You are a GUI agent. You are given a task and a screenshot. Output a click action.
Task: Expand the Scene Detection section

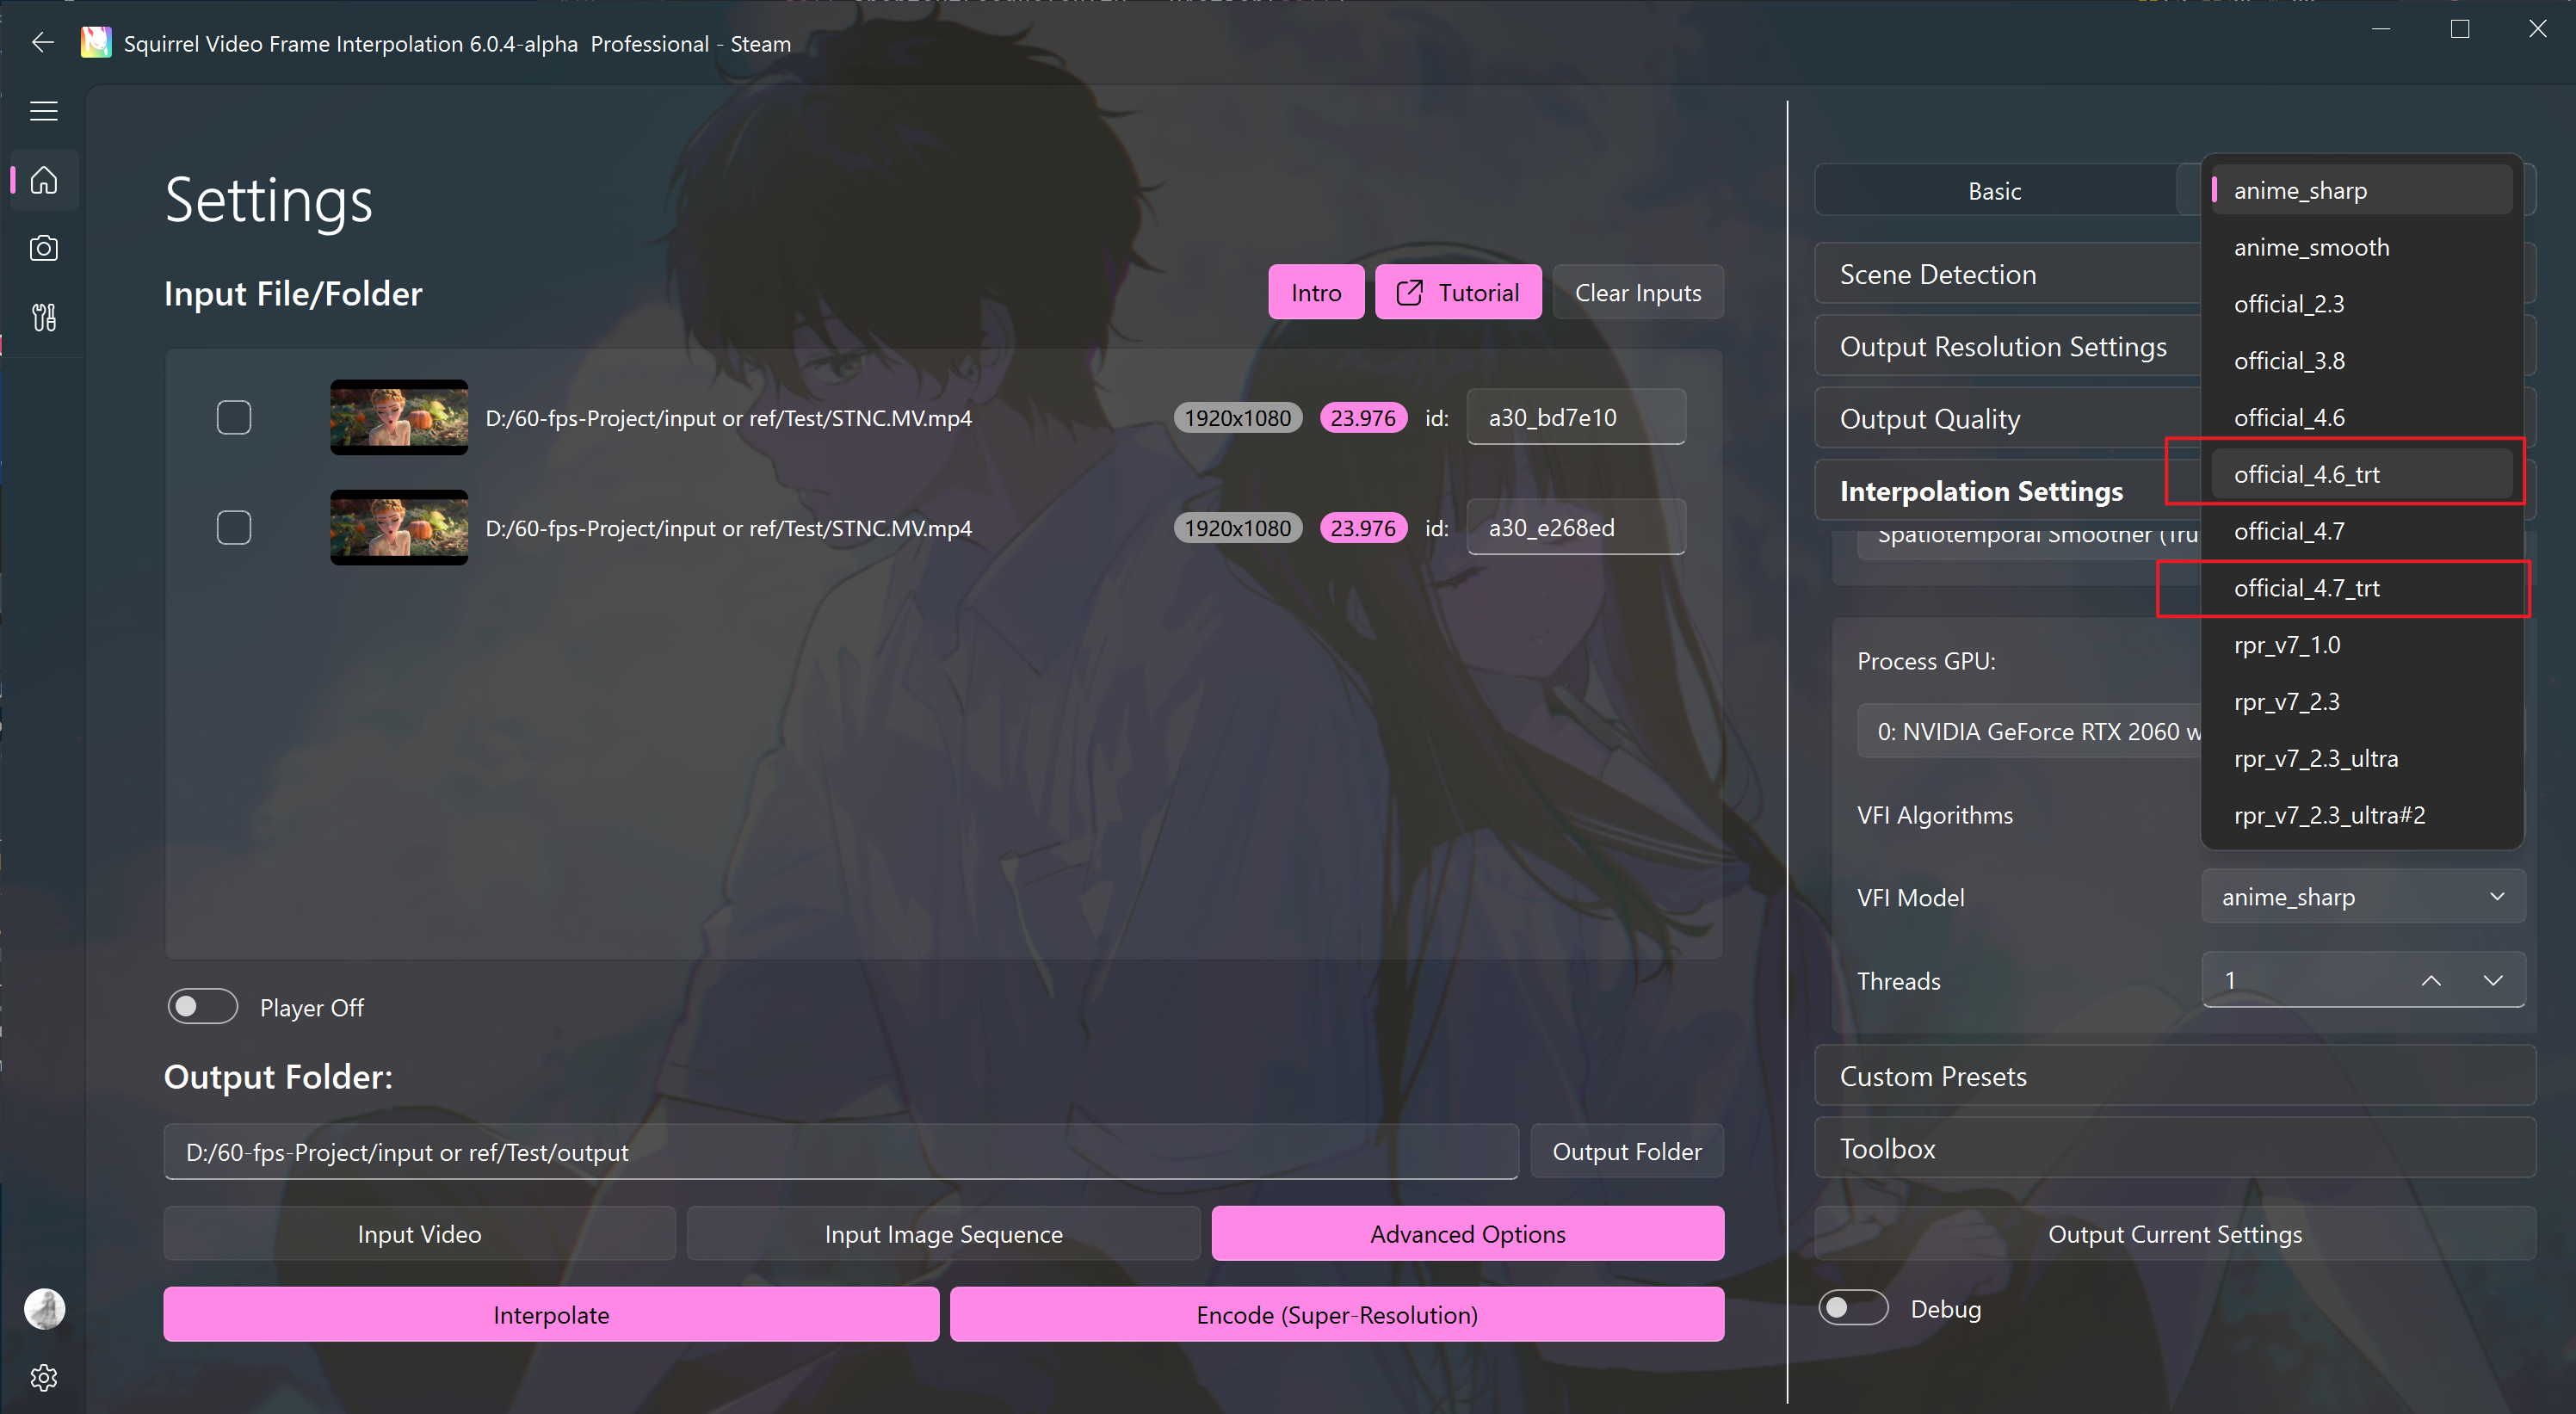2008,274
